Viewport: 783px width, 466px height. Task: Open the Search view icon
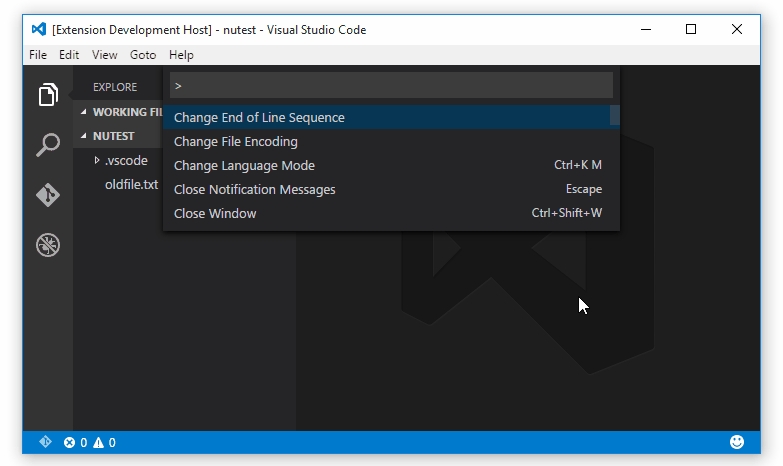(48, 145)
